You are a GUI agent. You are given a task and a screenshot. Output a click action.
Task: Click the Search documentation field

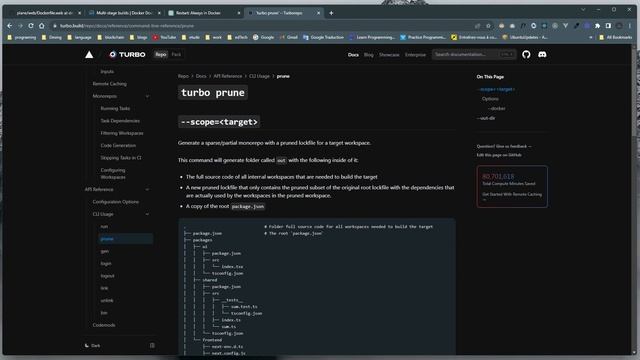474,54
